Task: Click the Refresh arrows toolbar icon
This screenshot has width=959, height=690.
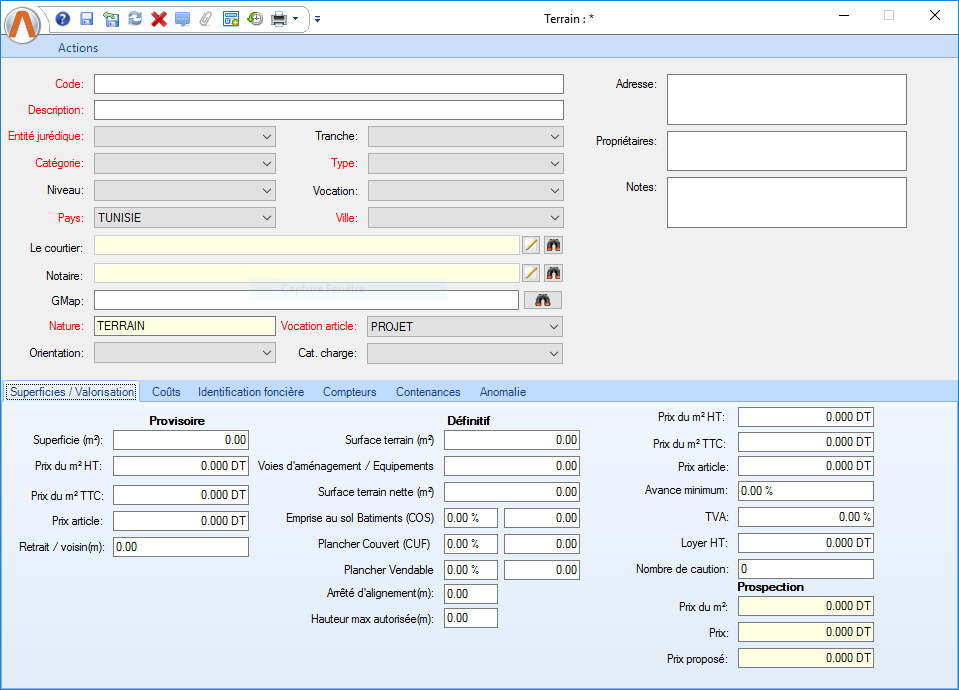Action: (135, 19)
